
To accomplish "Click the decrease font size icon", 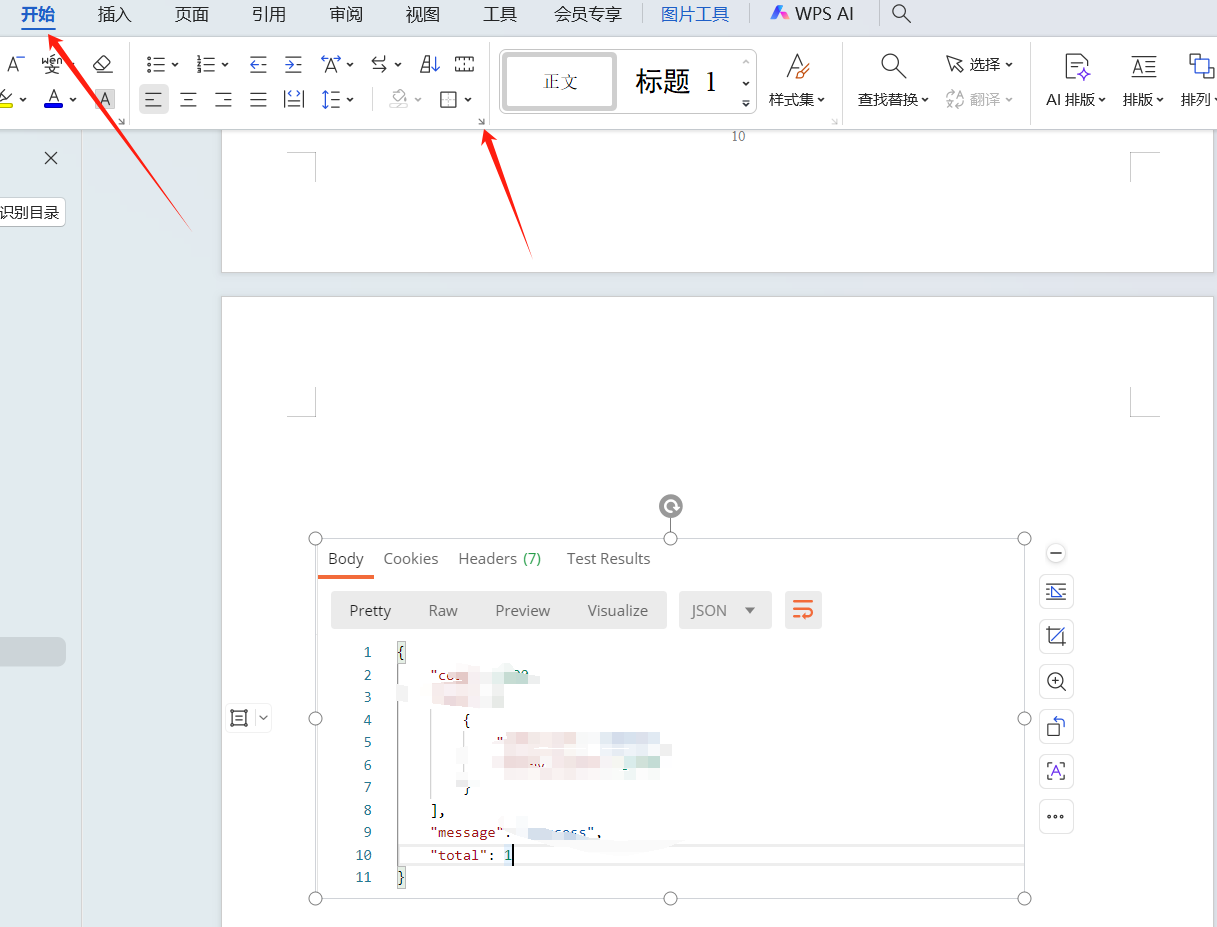I will pyautogui.click(x=15, y=65).
